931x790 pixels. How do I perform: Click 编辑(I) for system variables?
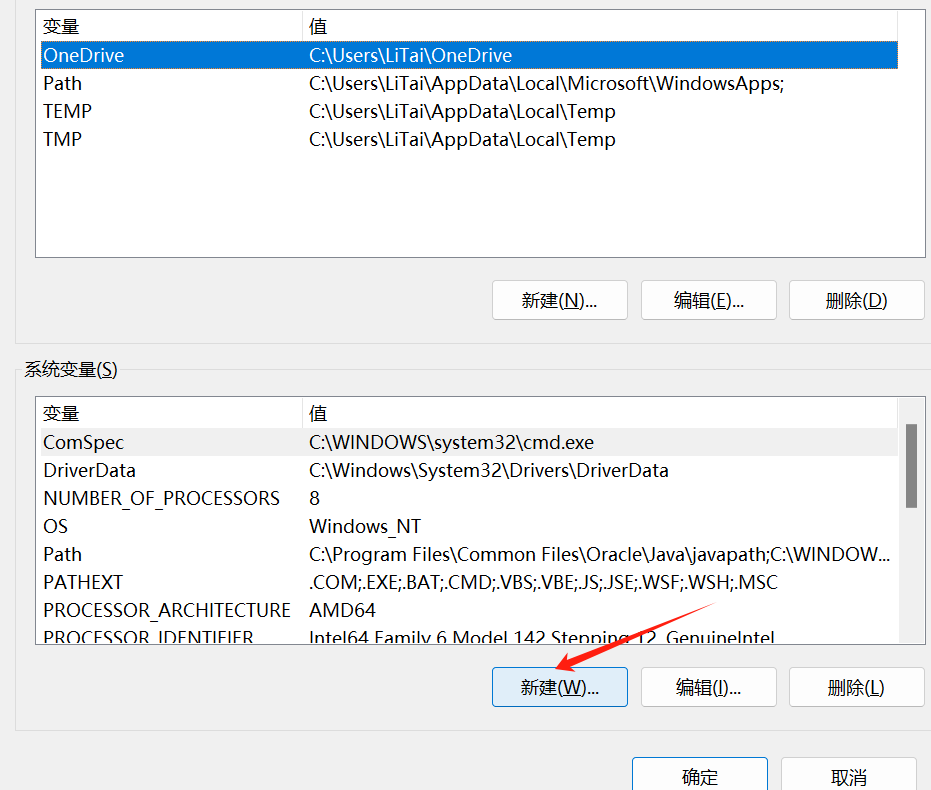pos(708,687)
